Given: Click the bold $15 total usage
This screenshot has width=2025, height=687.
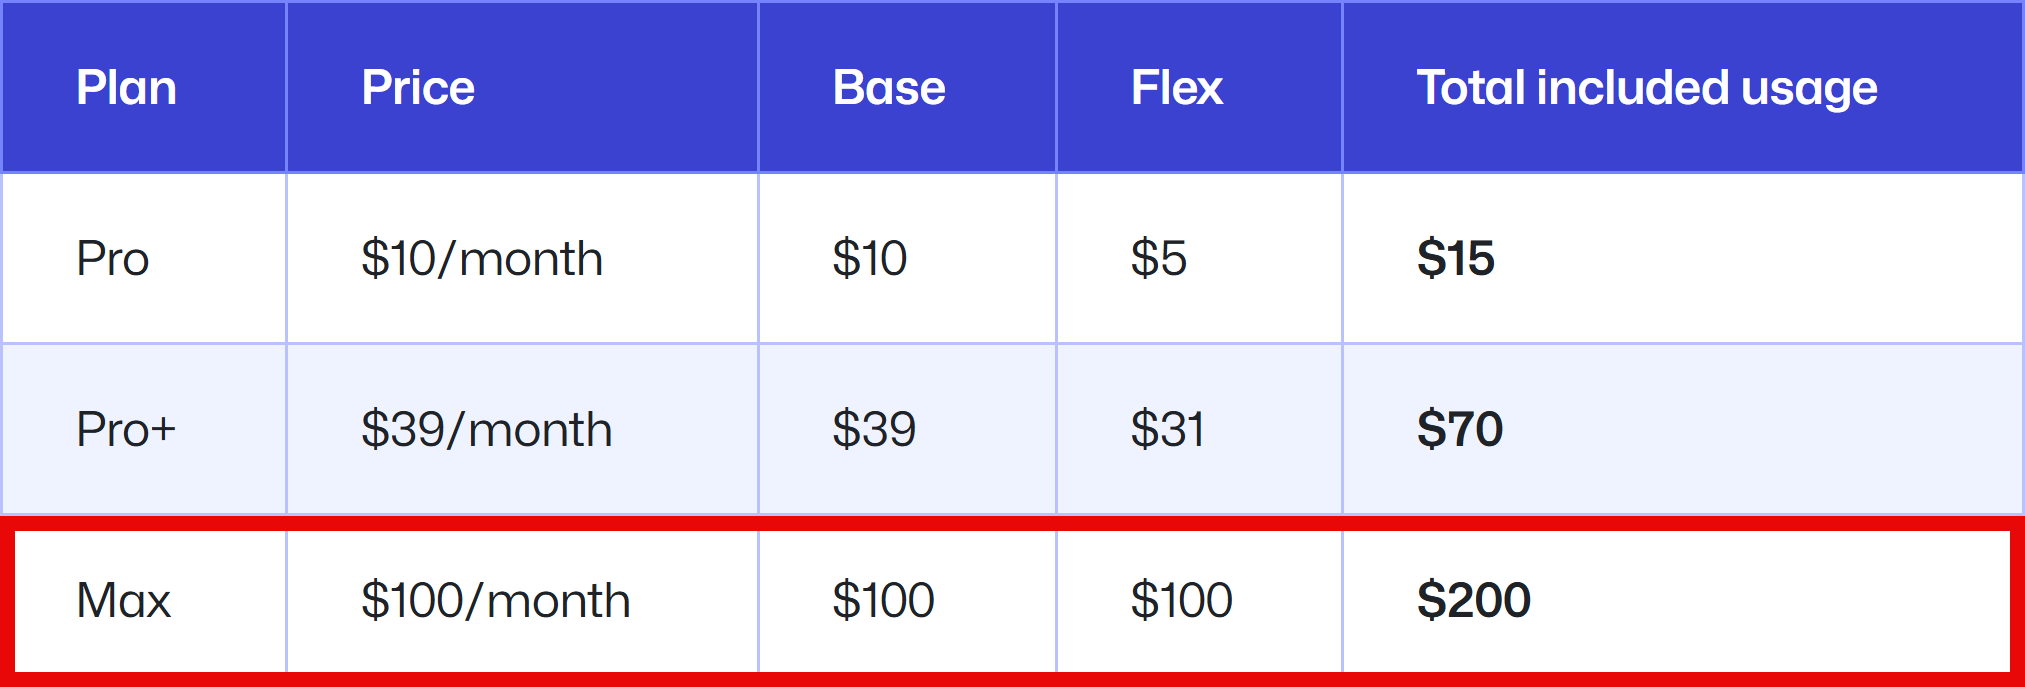Looking at the screenshot, I should coord(1456,259).
